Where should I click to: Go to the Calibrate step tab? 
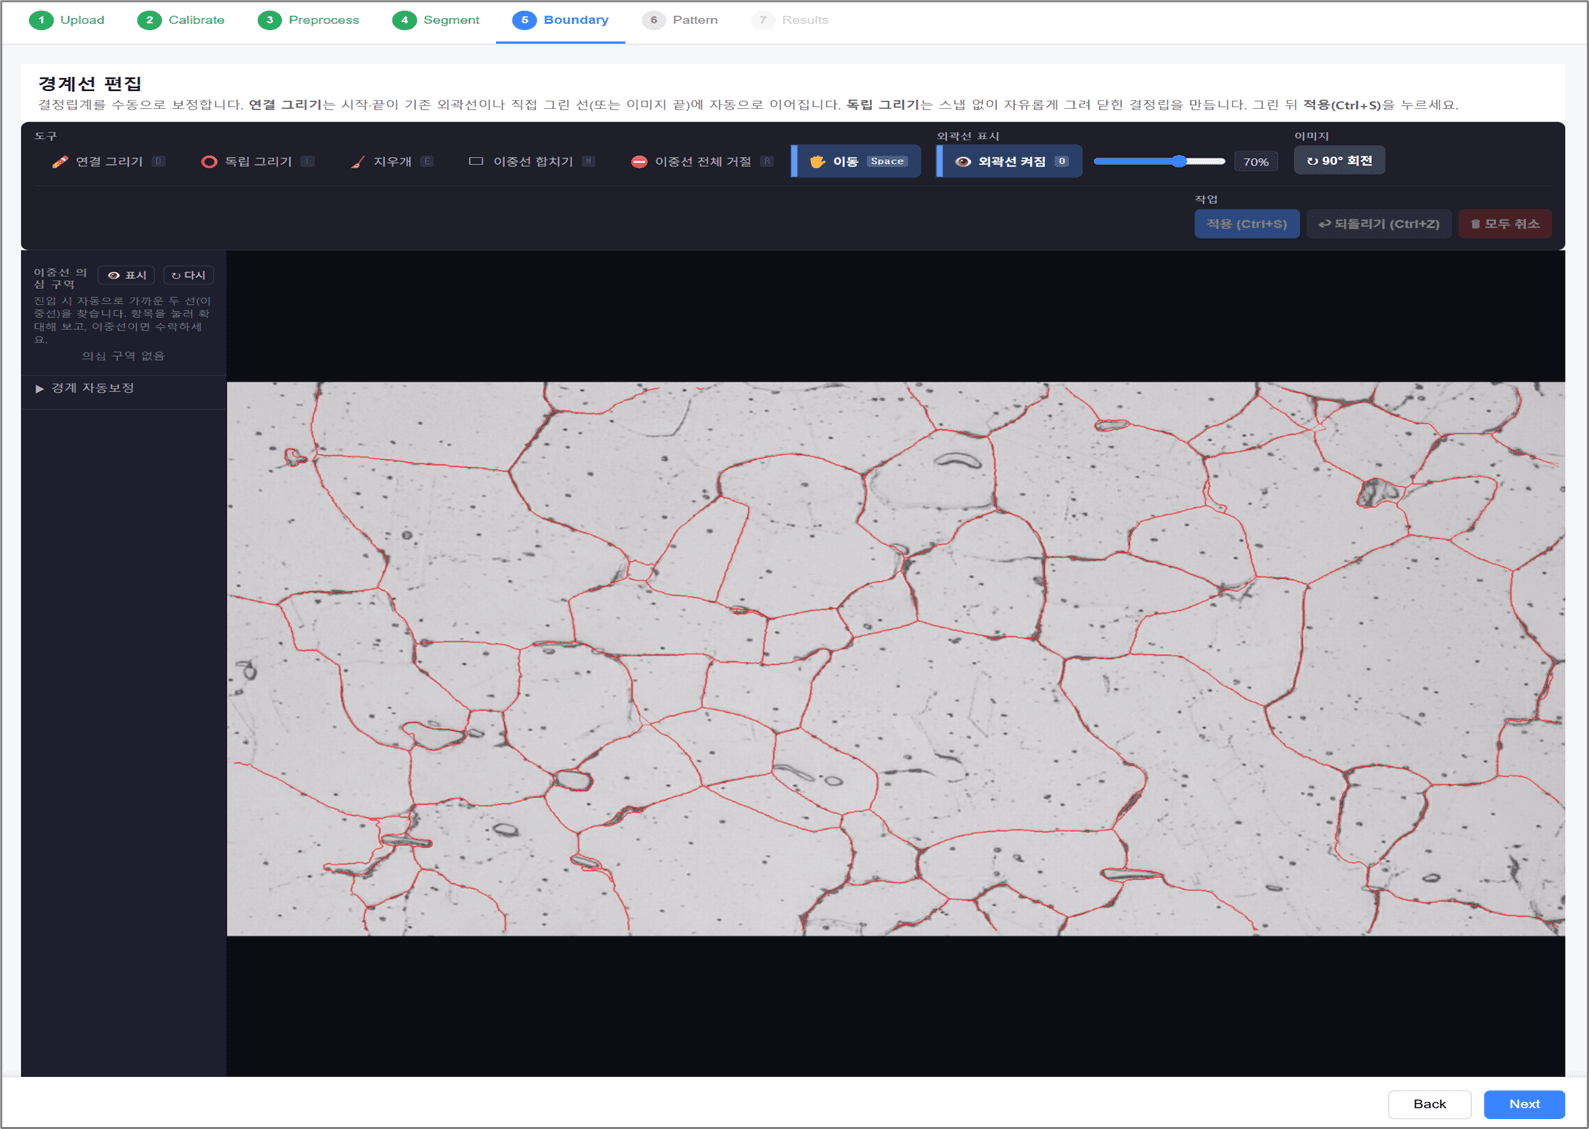(181, 20)
